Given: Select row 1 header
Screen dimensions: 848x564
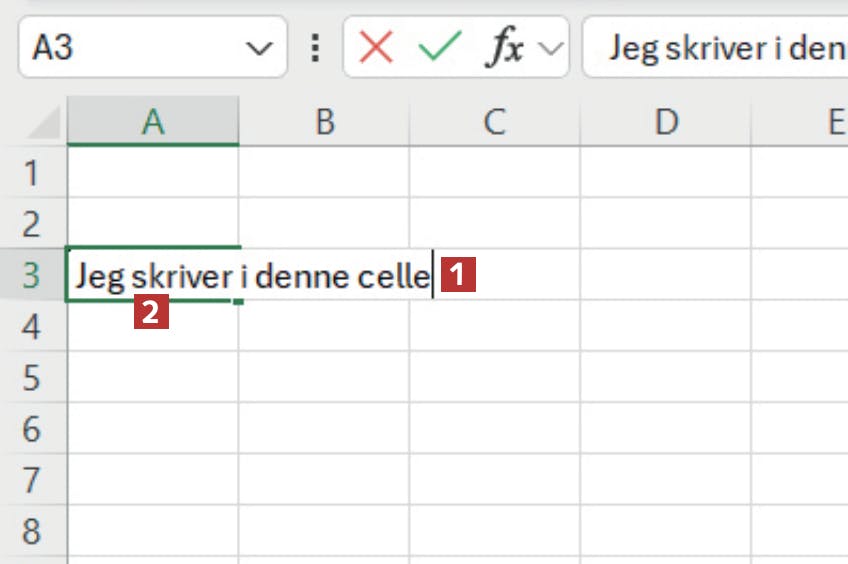Looking at the screenshot, I should pos(30,173).
